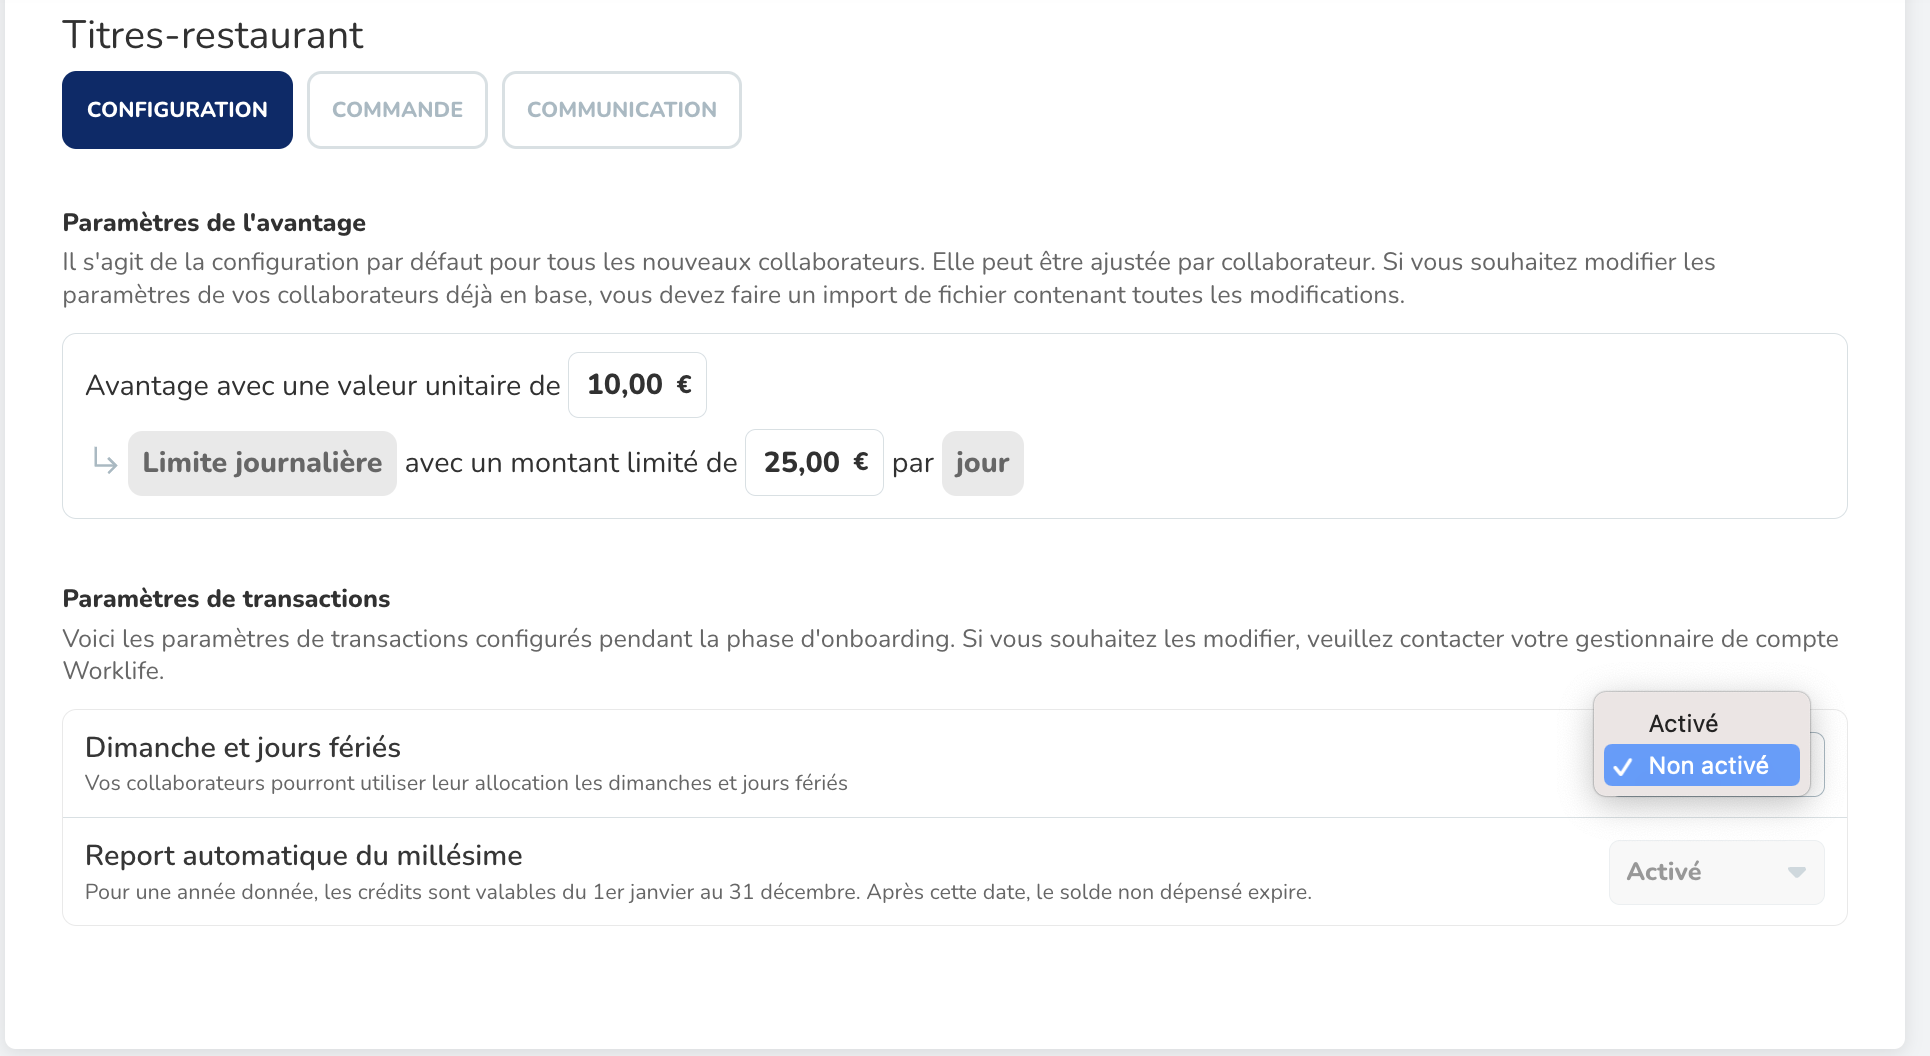Switch to the CONFIGURATION tab
This screenshot has height=1056, width=1930.
[x=177, y=110]
